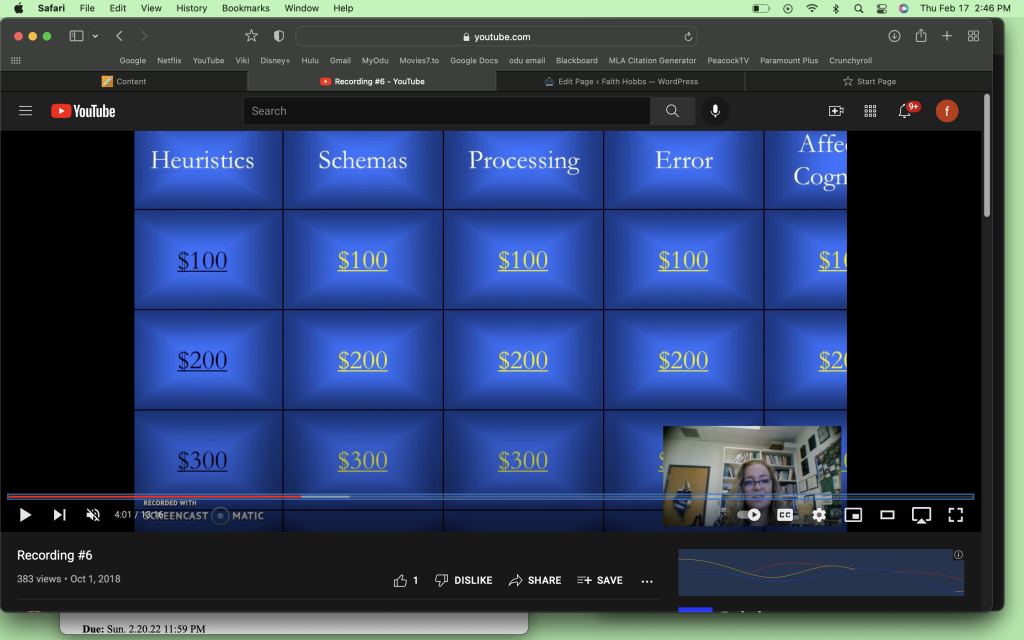The width and height of the screenshot is (1024, 640).
Task: Toggle the autoplay switch
Action: 749,515
